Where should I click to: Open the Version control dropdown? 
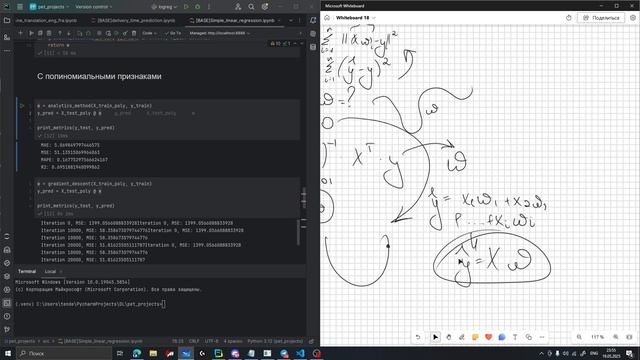pos(93,7)
